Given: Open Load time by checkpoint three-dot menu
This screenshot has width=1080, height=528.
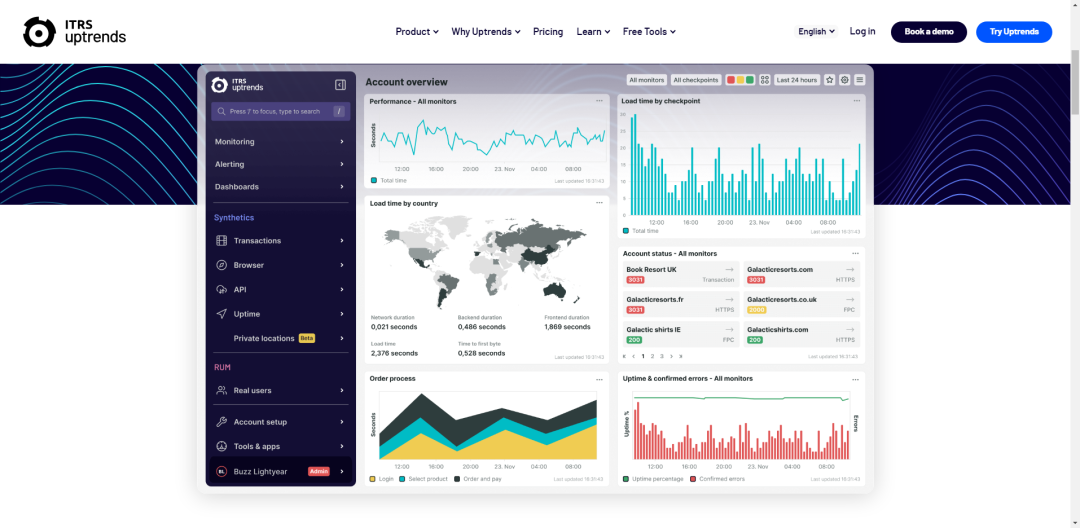Looking at the screenshot, I should (857, 101).
